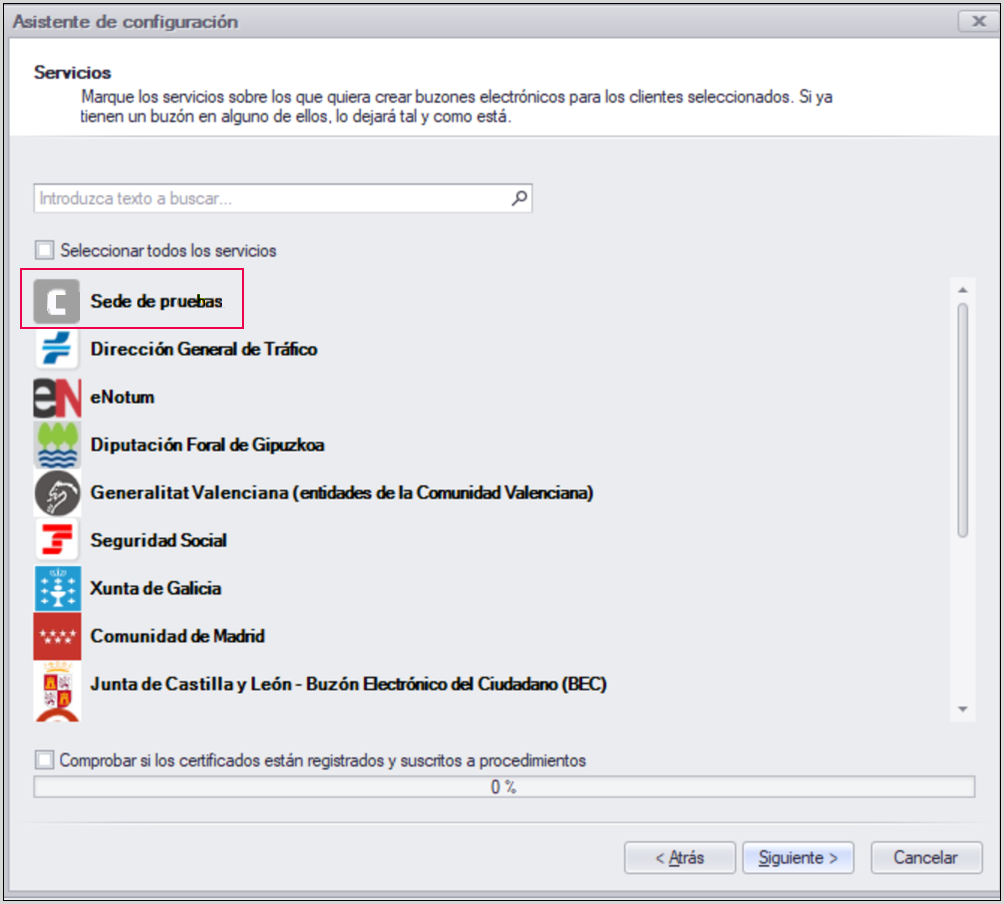
Task: Click the Diputación Foral de Gipuzkoa emblem
Action: point(57,445)
